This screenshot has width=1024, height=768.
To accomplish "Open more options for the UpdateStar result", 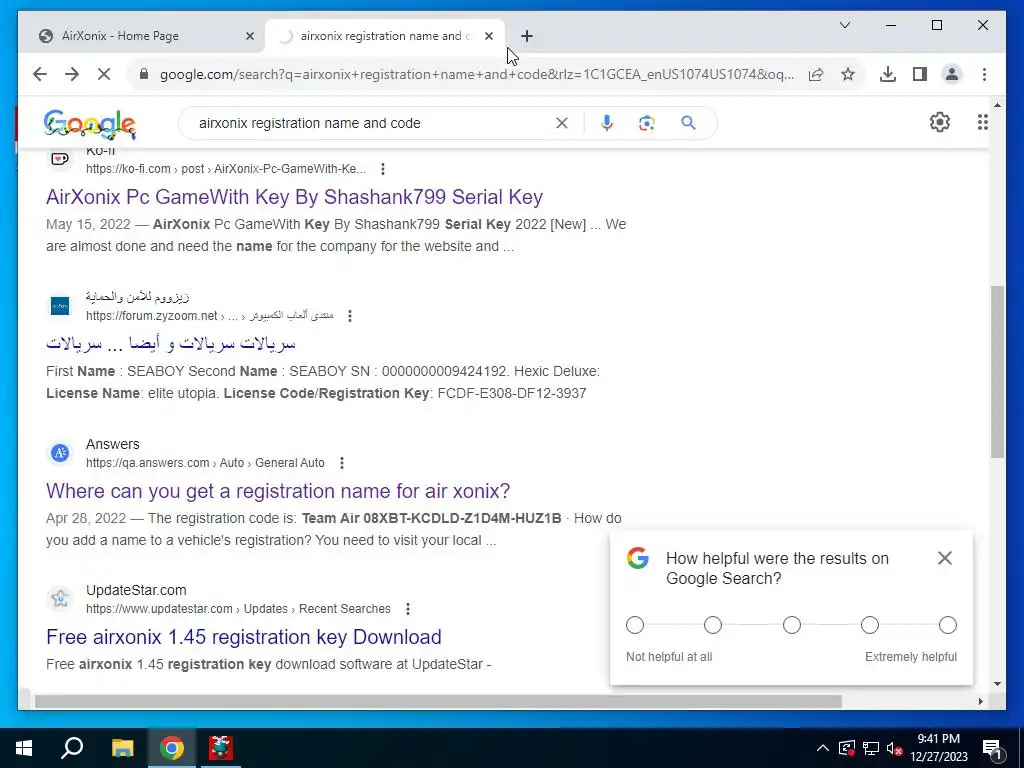I will [408, 609].
